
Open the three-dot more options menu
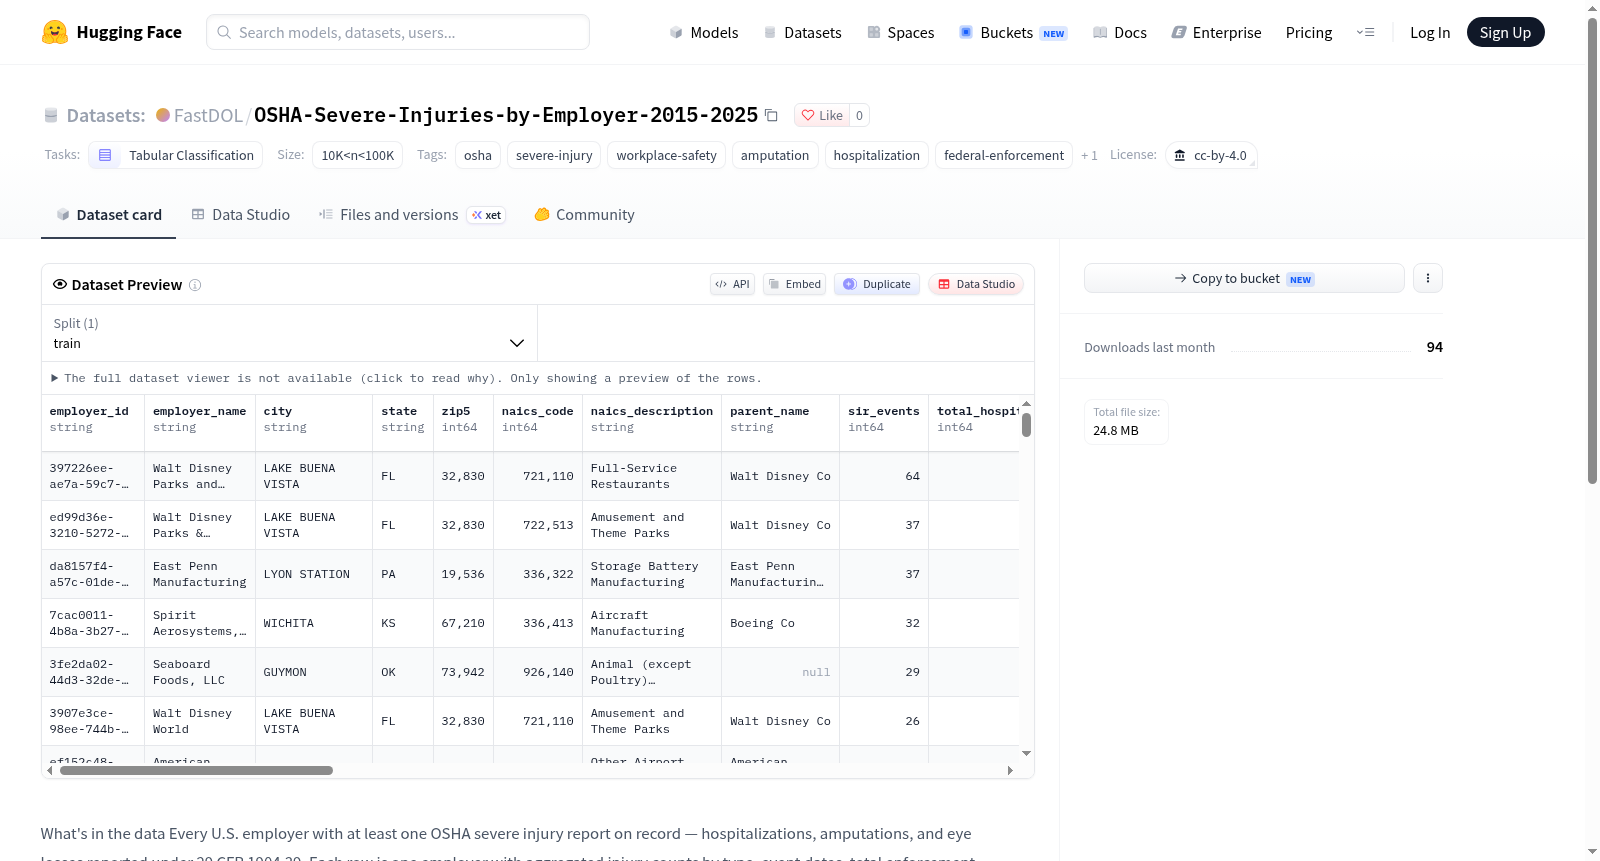pos(1428,278)
